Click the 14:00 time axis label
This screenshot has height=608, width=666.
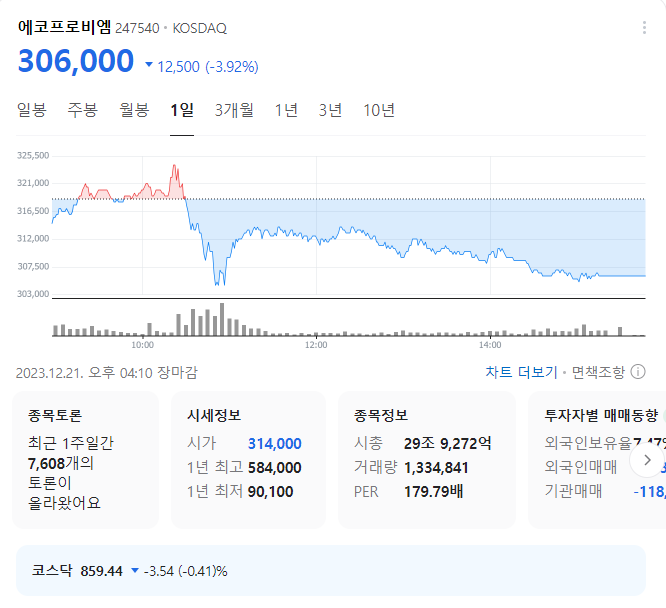(490, 345)
